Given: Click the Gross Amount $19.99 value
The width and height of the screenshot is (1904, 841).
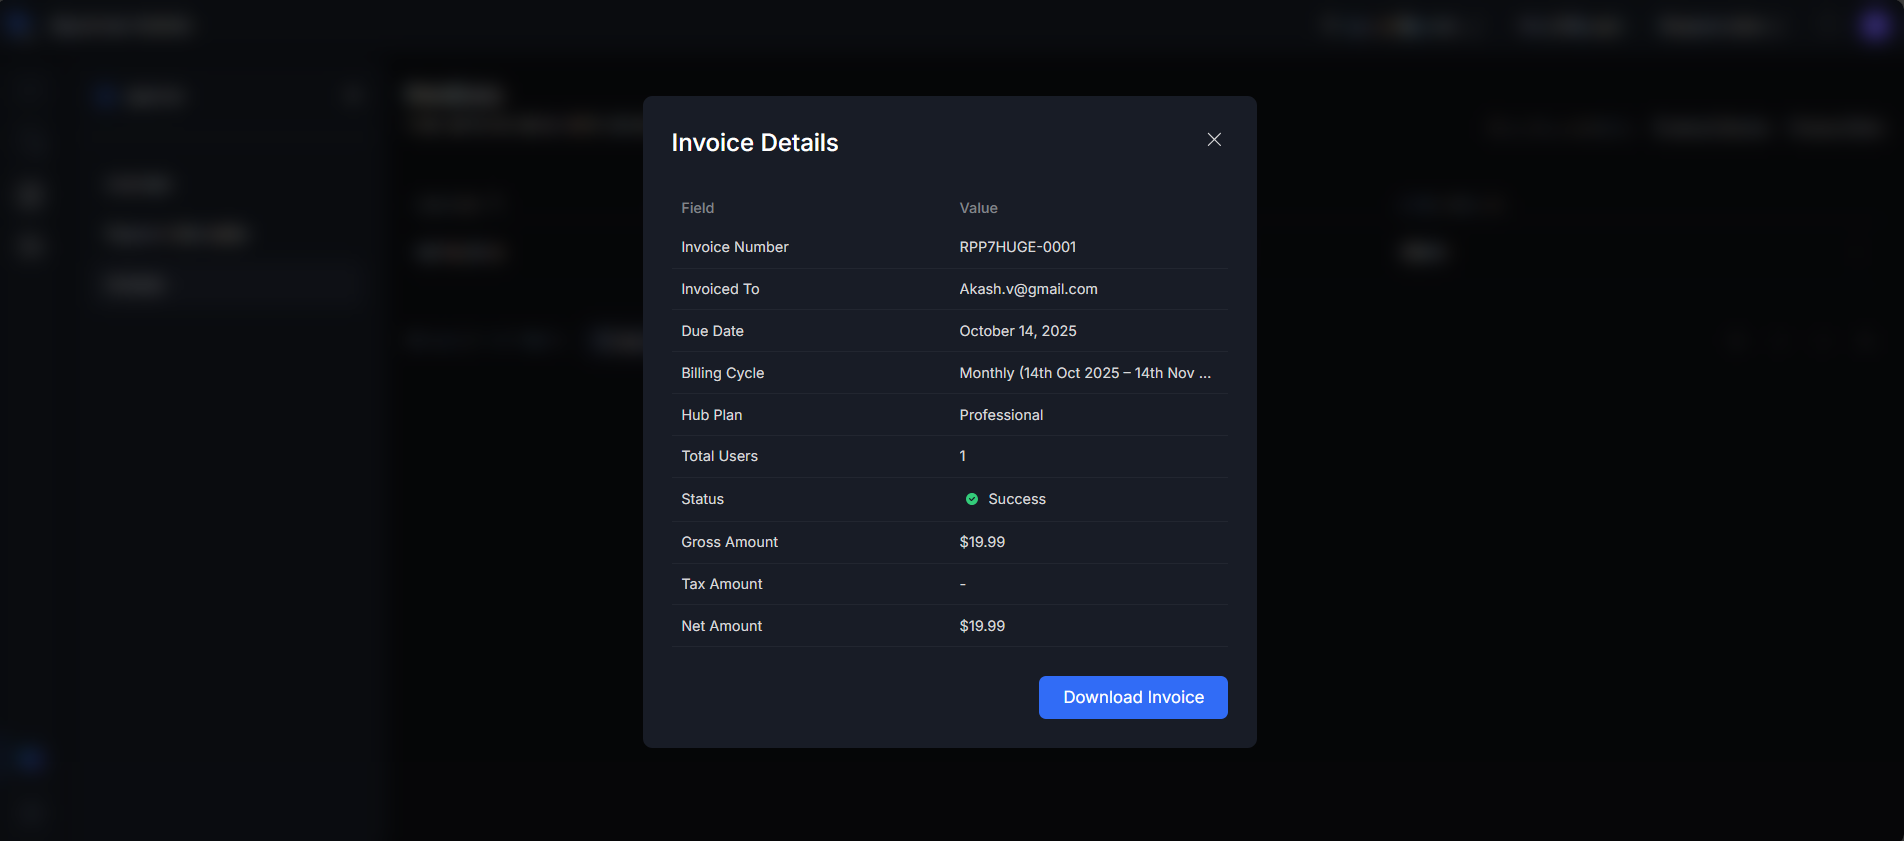Looking at the screenshot, I should (981, 542).
